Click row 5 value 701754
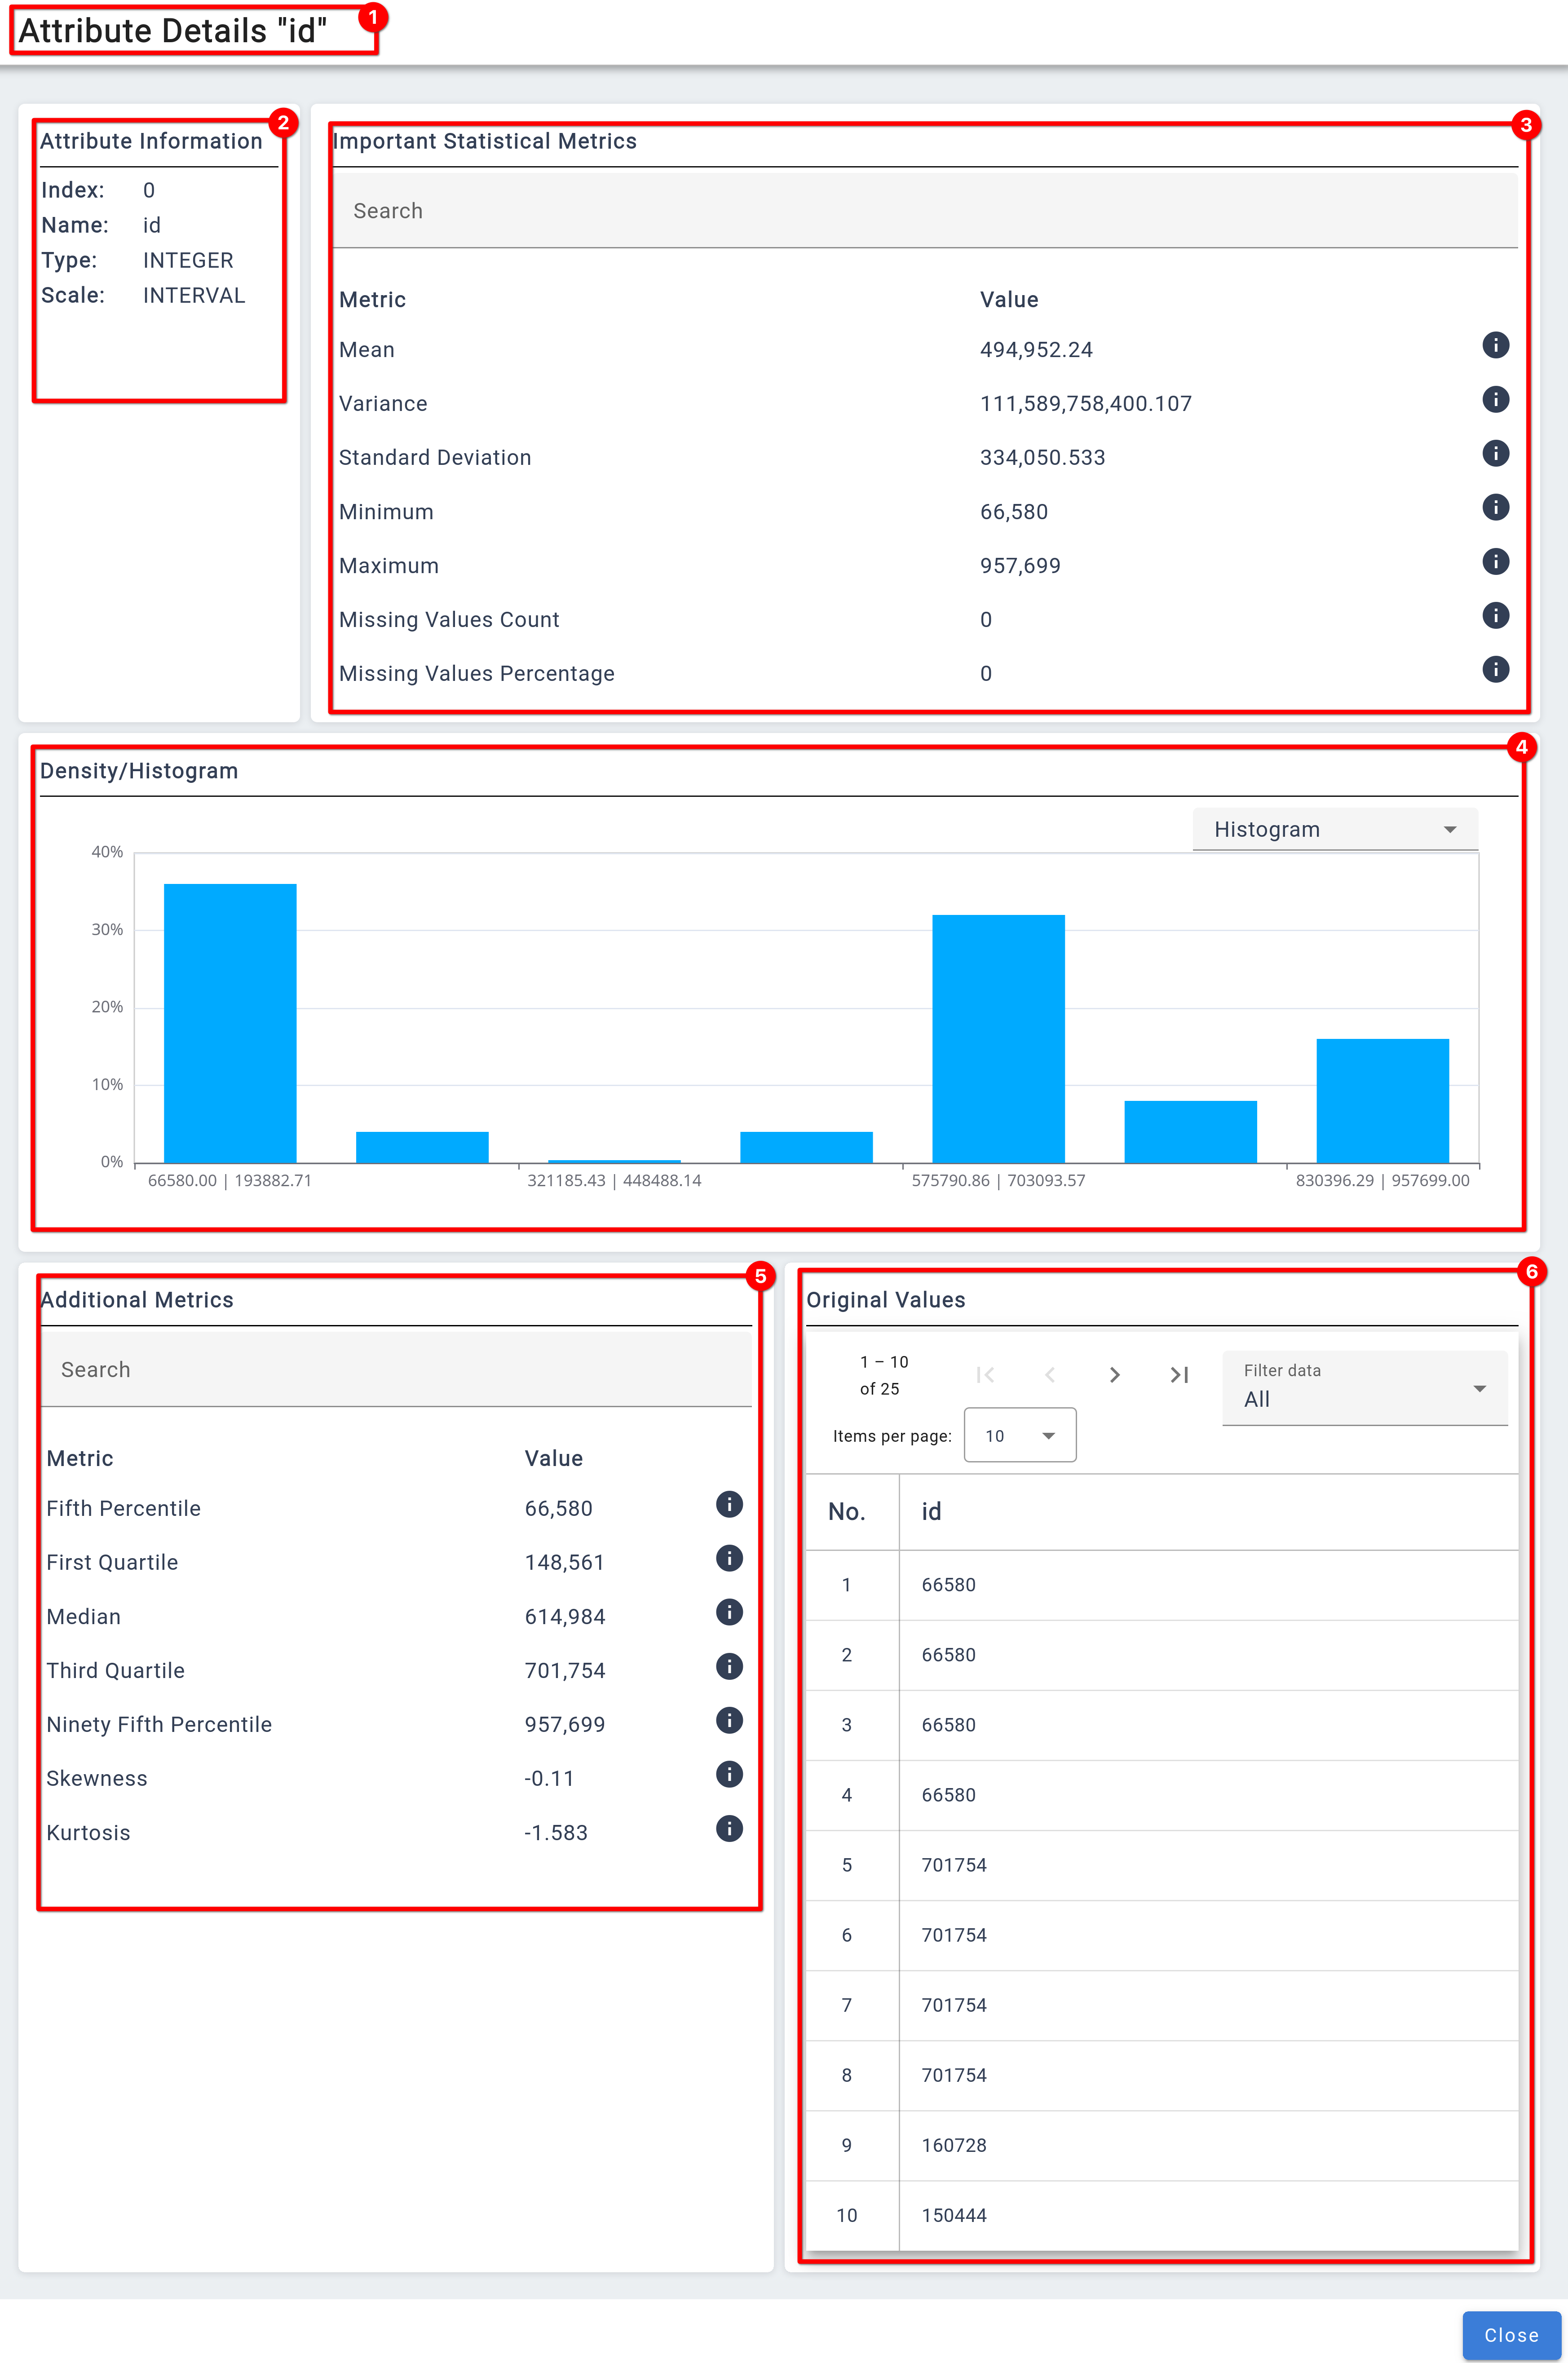The height and width of the screenshot is (2363, 1568). 954,1865
